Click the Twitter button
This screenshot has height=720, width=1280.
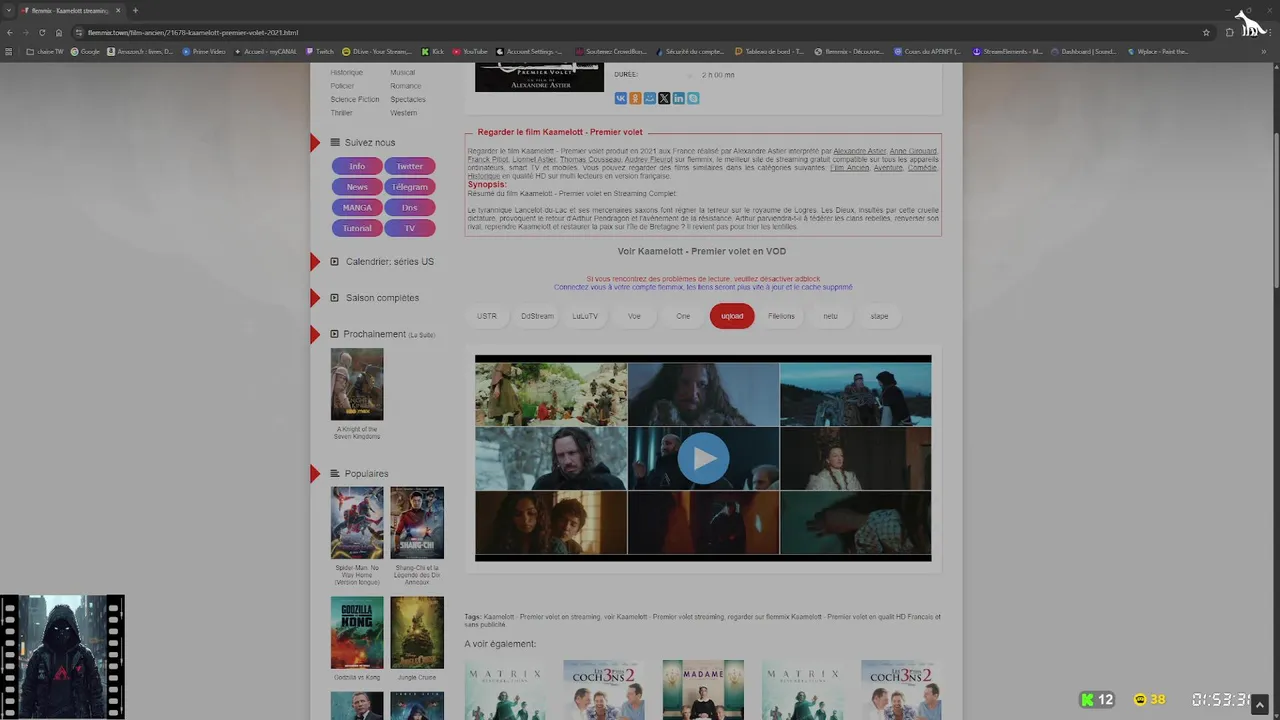pyautogui.click(x=410, y=166)
